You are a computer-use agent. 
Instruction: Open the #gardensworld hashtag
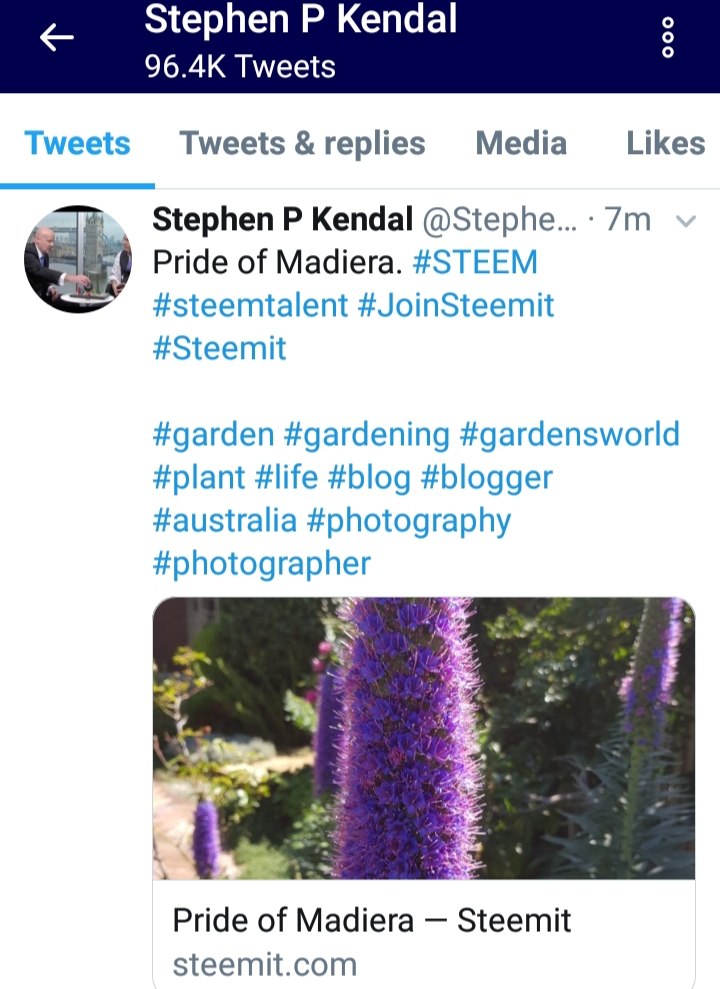pyautogui.click(x=570, y=435)
